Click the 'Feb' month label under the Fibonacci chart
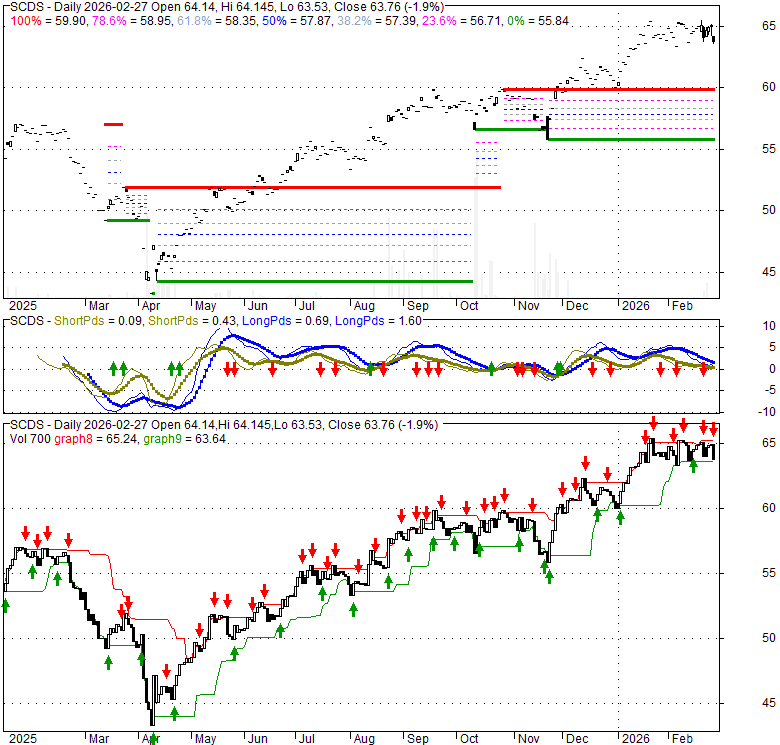 pyautogui.click(x=682, y=305)
